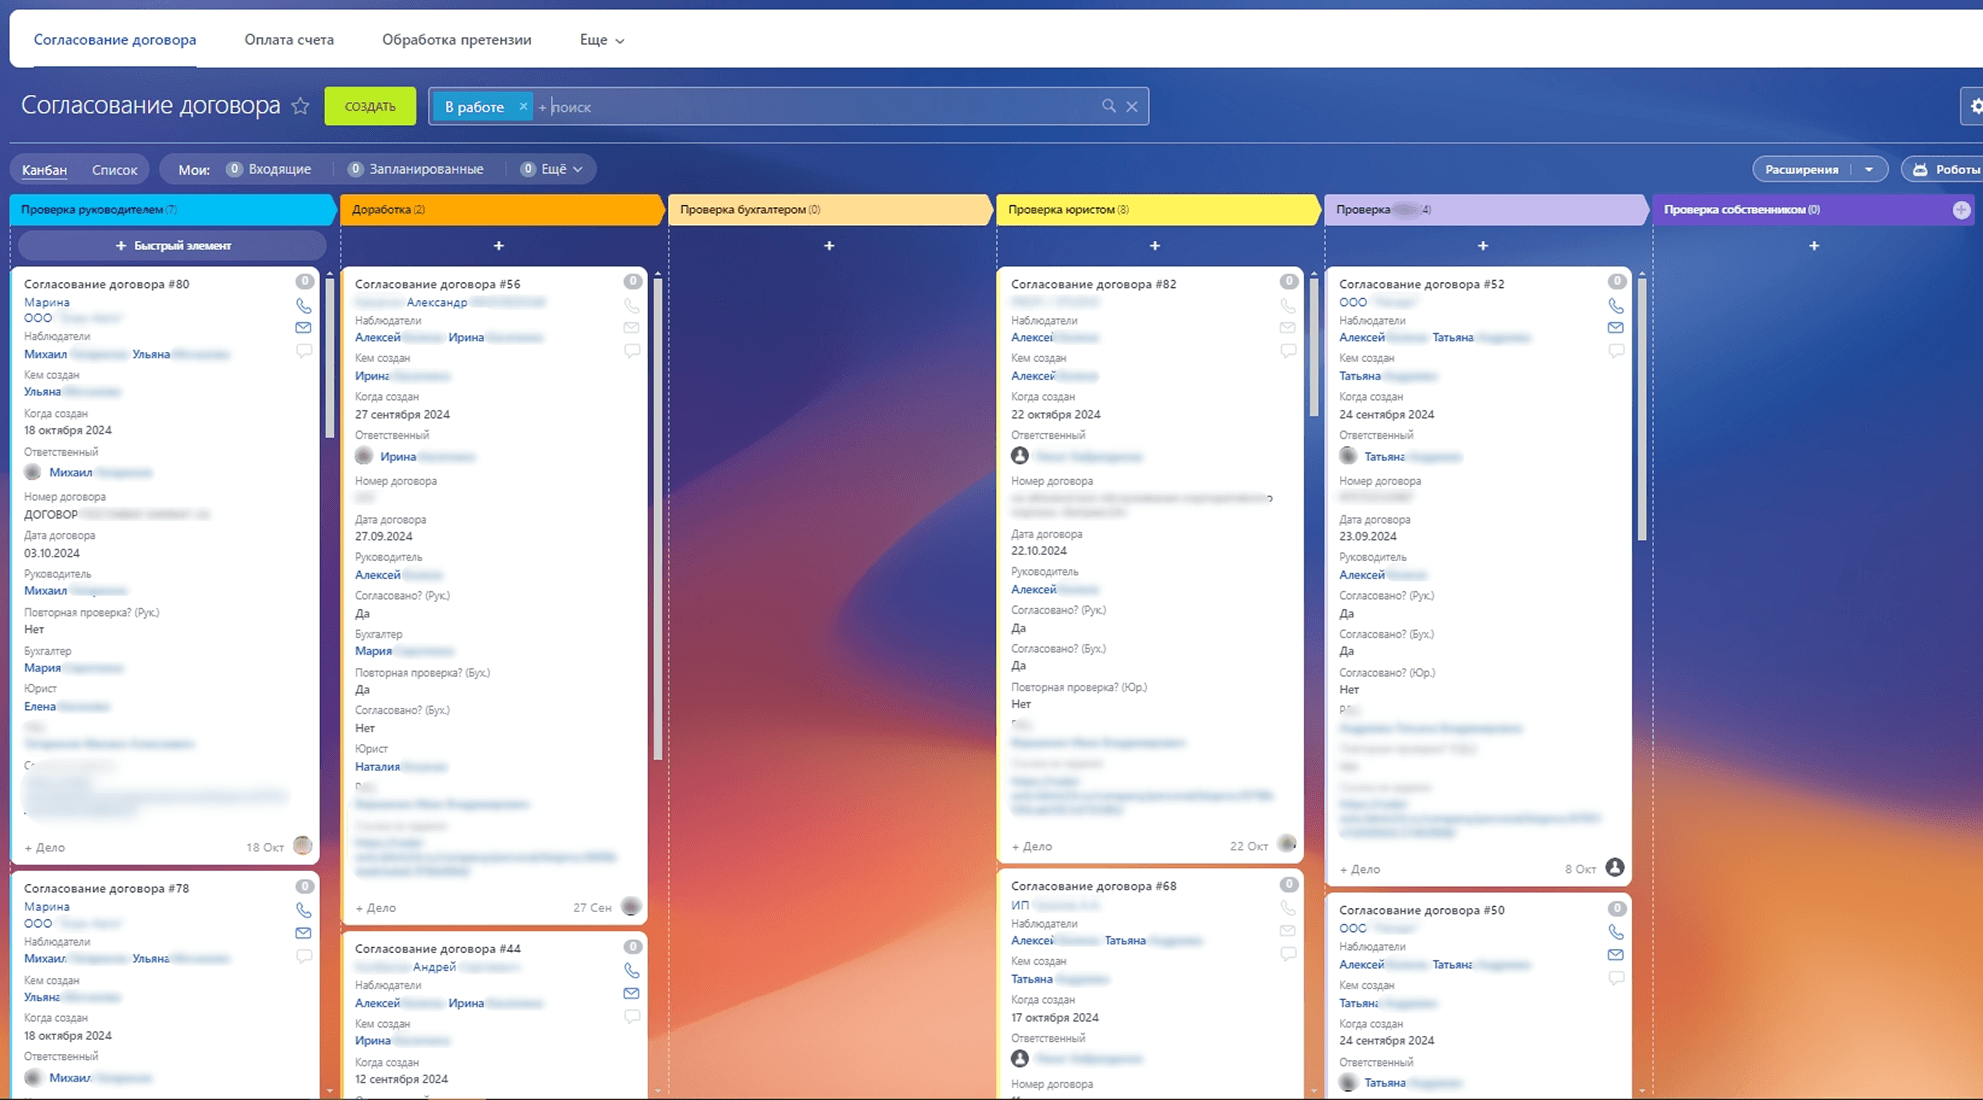Click email icon on contract #52 card
The image size is (1983, 1100).
click(x=1615, y=328)
